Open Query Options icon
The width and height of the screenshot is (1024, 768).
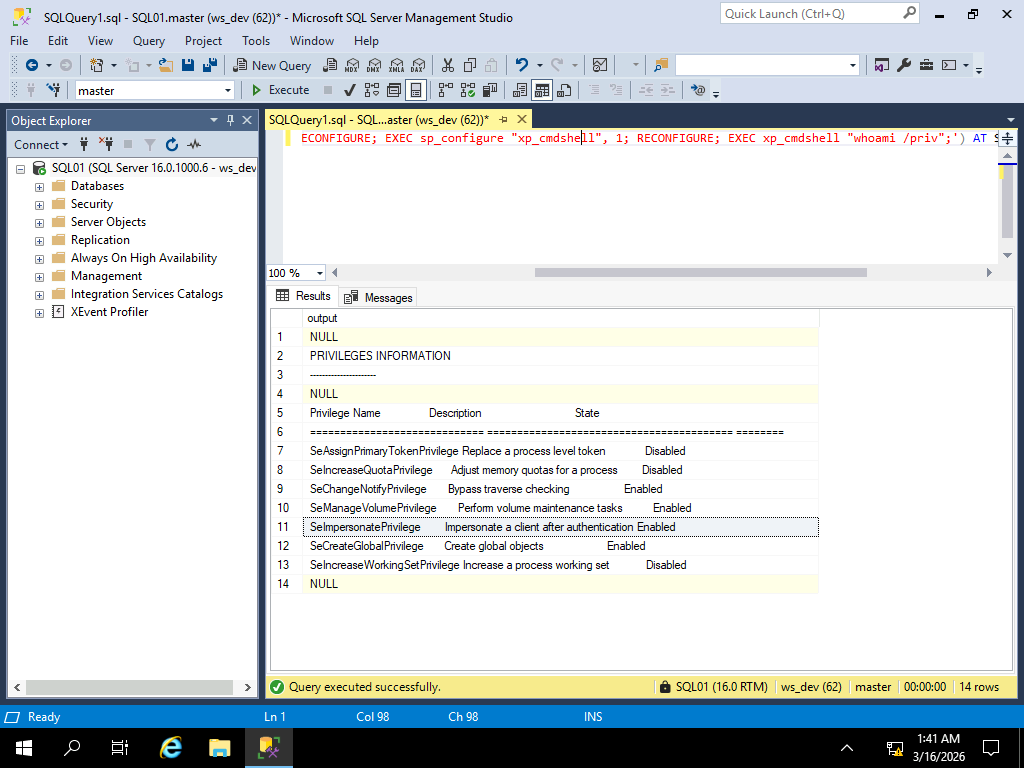(x=394, y=90)
